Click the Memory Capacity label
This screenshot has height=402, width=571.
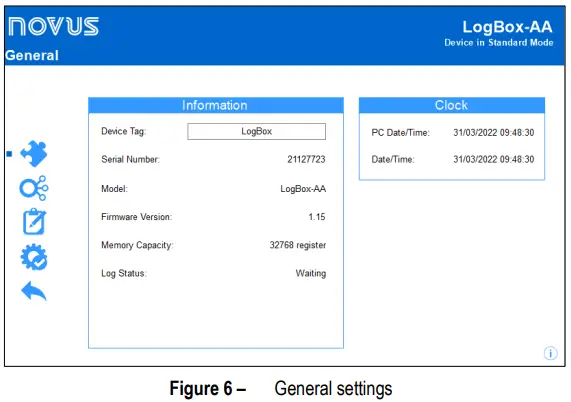click(137, 245)
